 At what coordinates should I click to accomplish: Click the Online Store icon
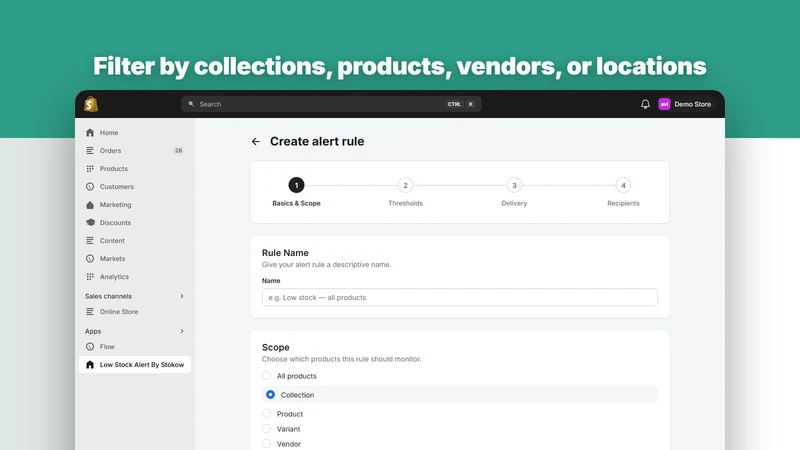[90, 312]
